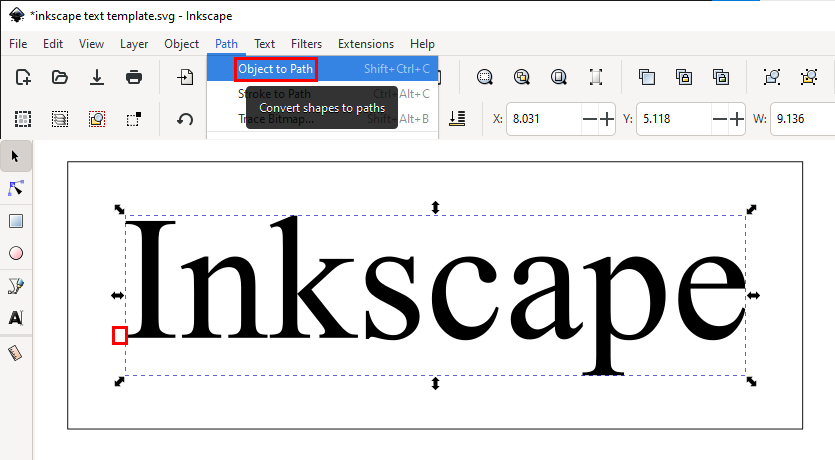Decrease Y value with minus button
The height and width of the screenshot is (460, 835).
click(719, 119)
